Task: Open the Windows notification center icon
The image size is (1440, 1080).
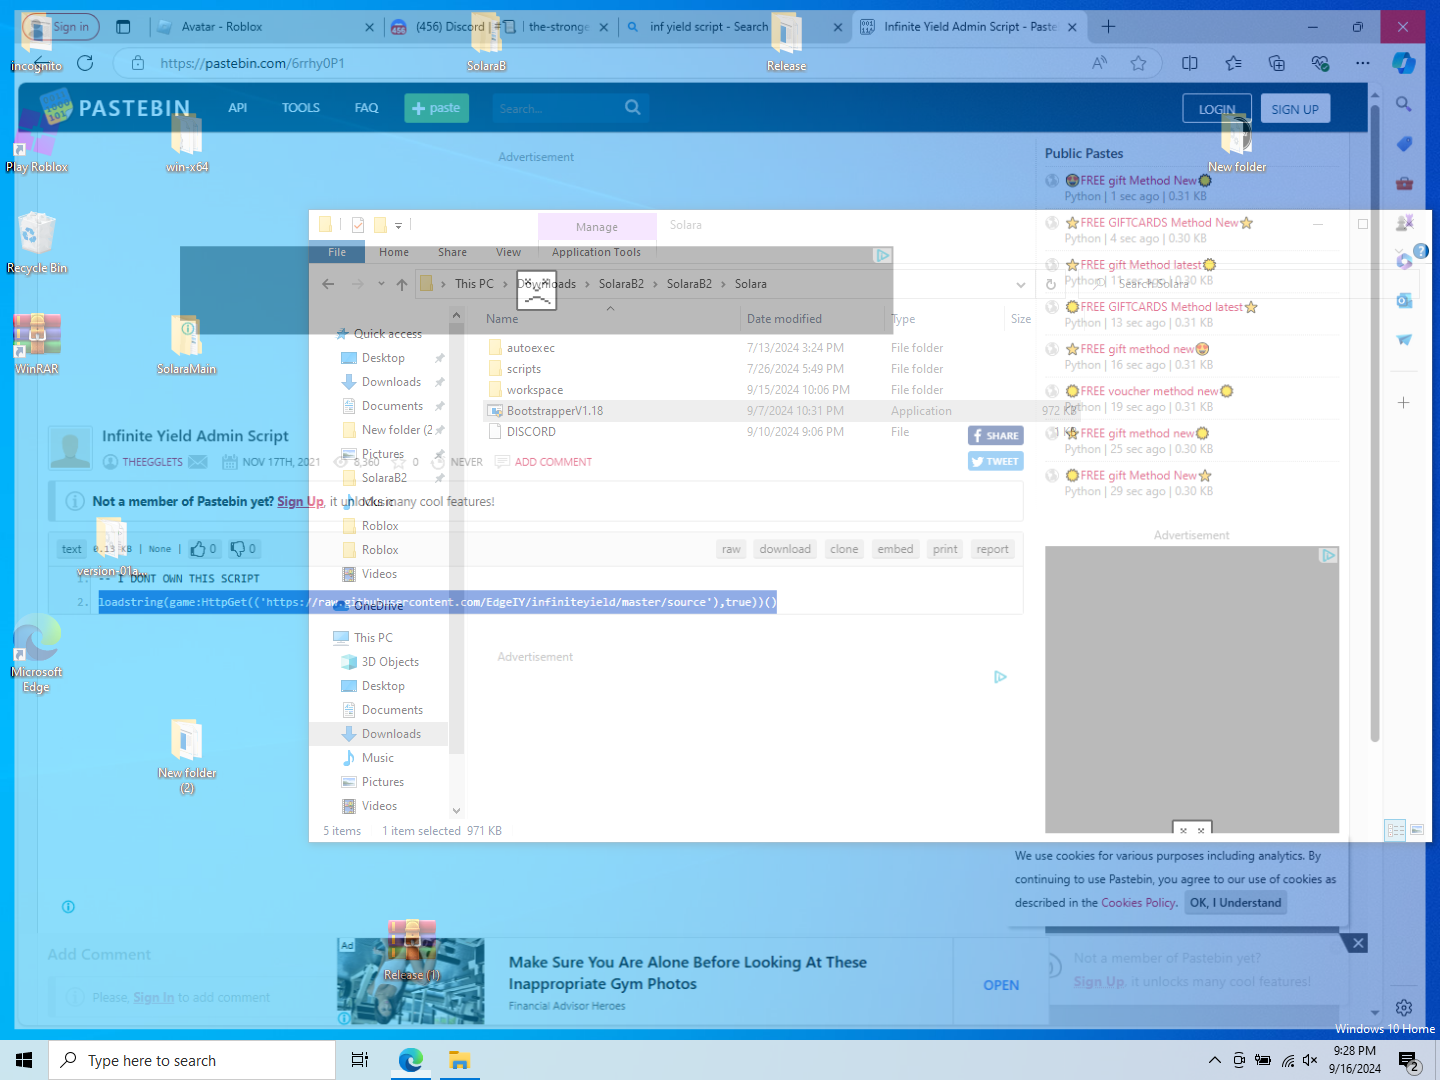Action: 1408,1060
